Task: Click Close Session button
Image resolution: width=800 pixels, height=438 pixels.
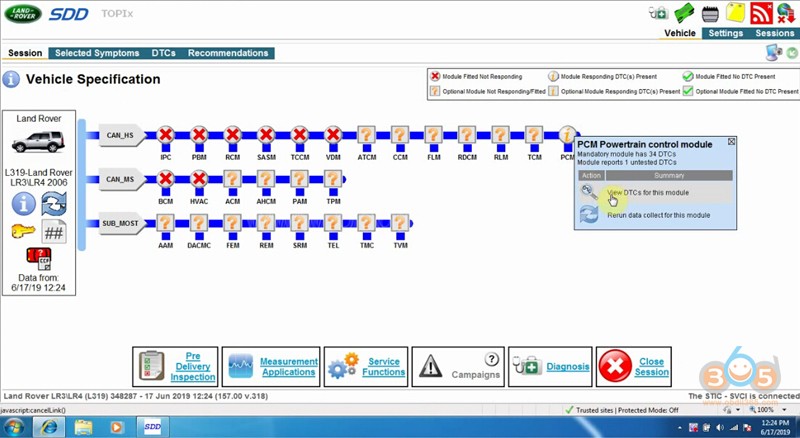Action: click(x=634, y=367)
